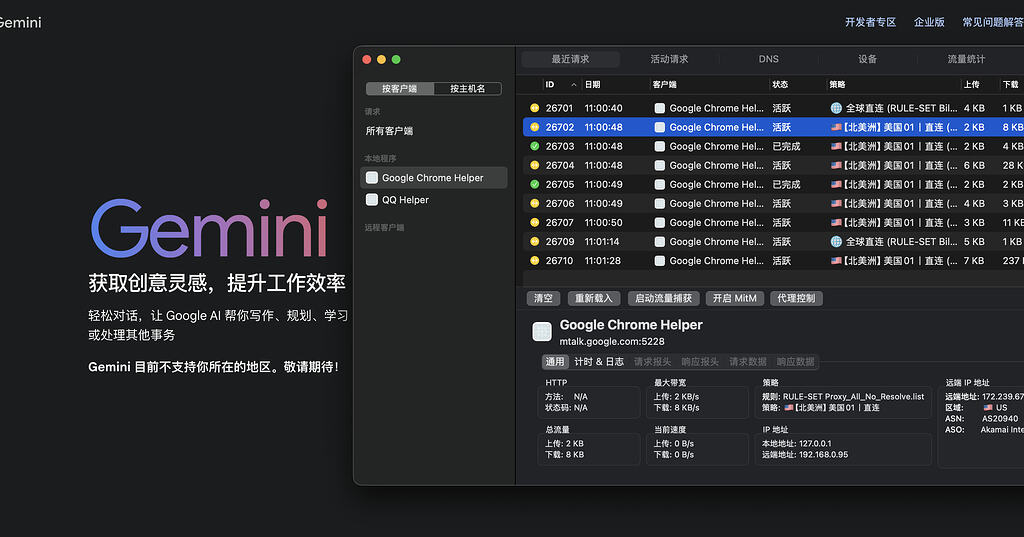Click the yellow status icon of request 26701
Screen dimensions: 1024x537
534,108
